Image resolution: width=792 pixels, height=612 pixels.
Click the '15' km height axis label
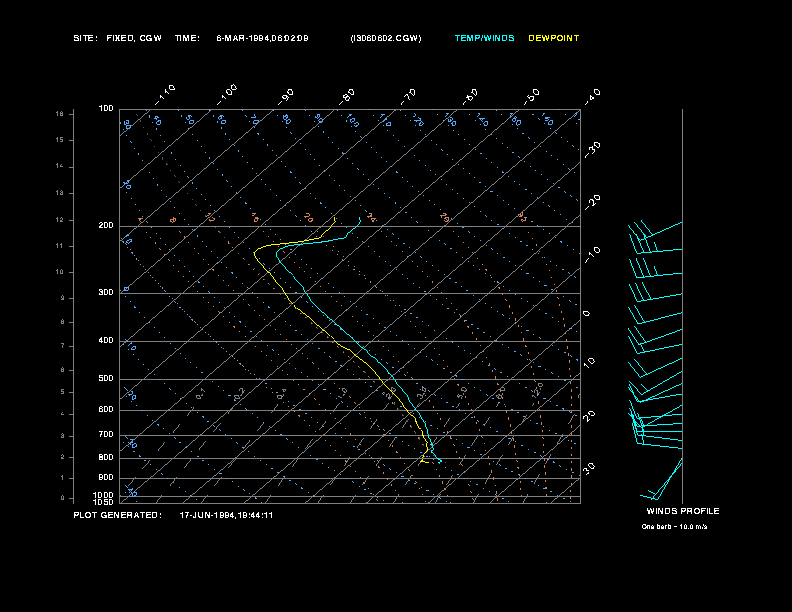[x=60, y=140]
